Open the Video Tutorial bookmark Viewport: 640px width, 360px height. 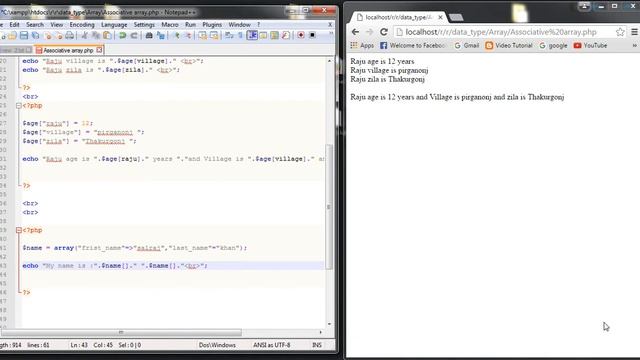tap(509, 45)
